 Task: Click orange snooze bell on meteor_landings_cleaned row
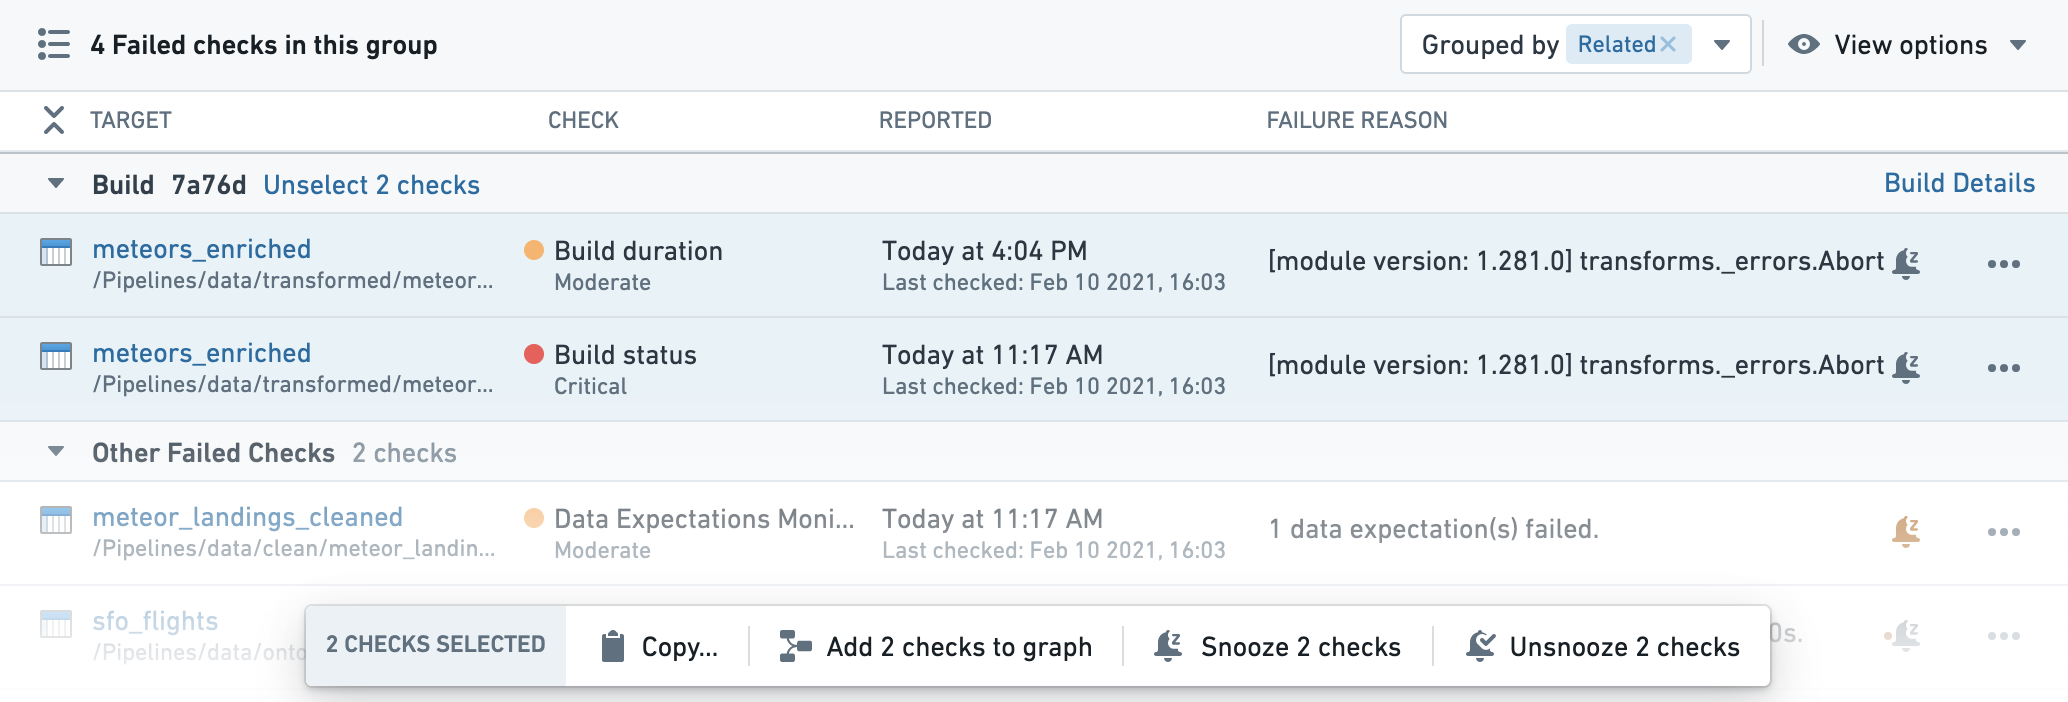click(x=1906, y=530)
